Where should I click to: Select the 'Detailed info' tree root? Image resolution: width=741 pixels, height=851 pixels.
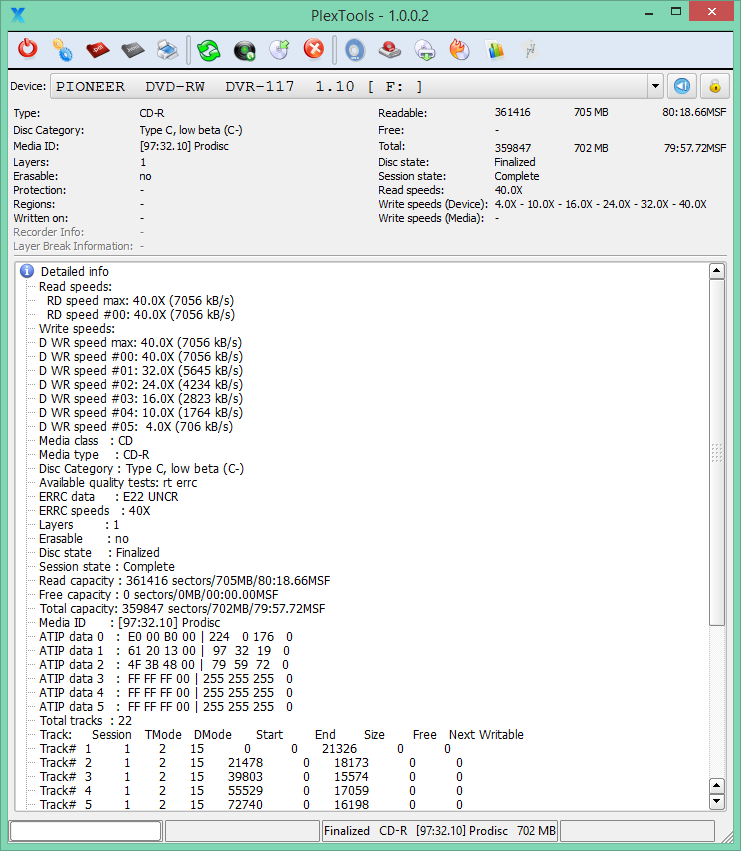(75, 271)
